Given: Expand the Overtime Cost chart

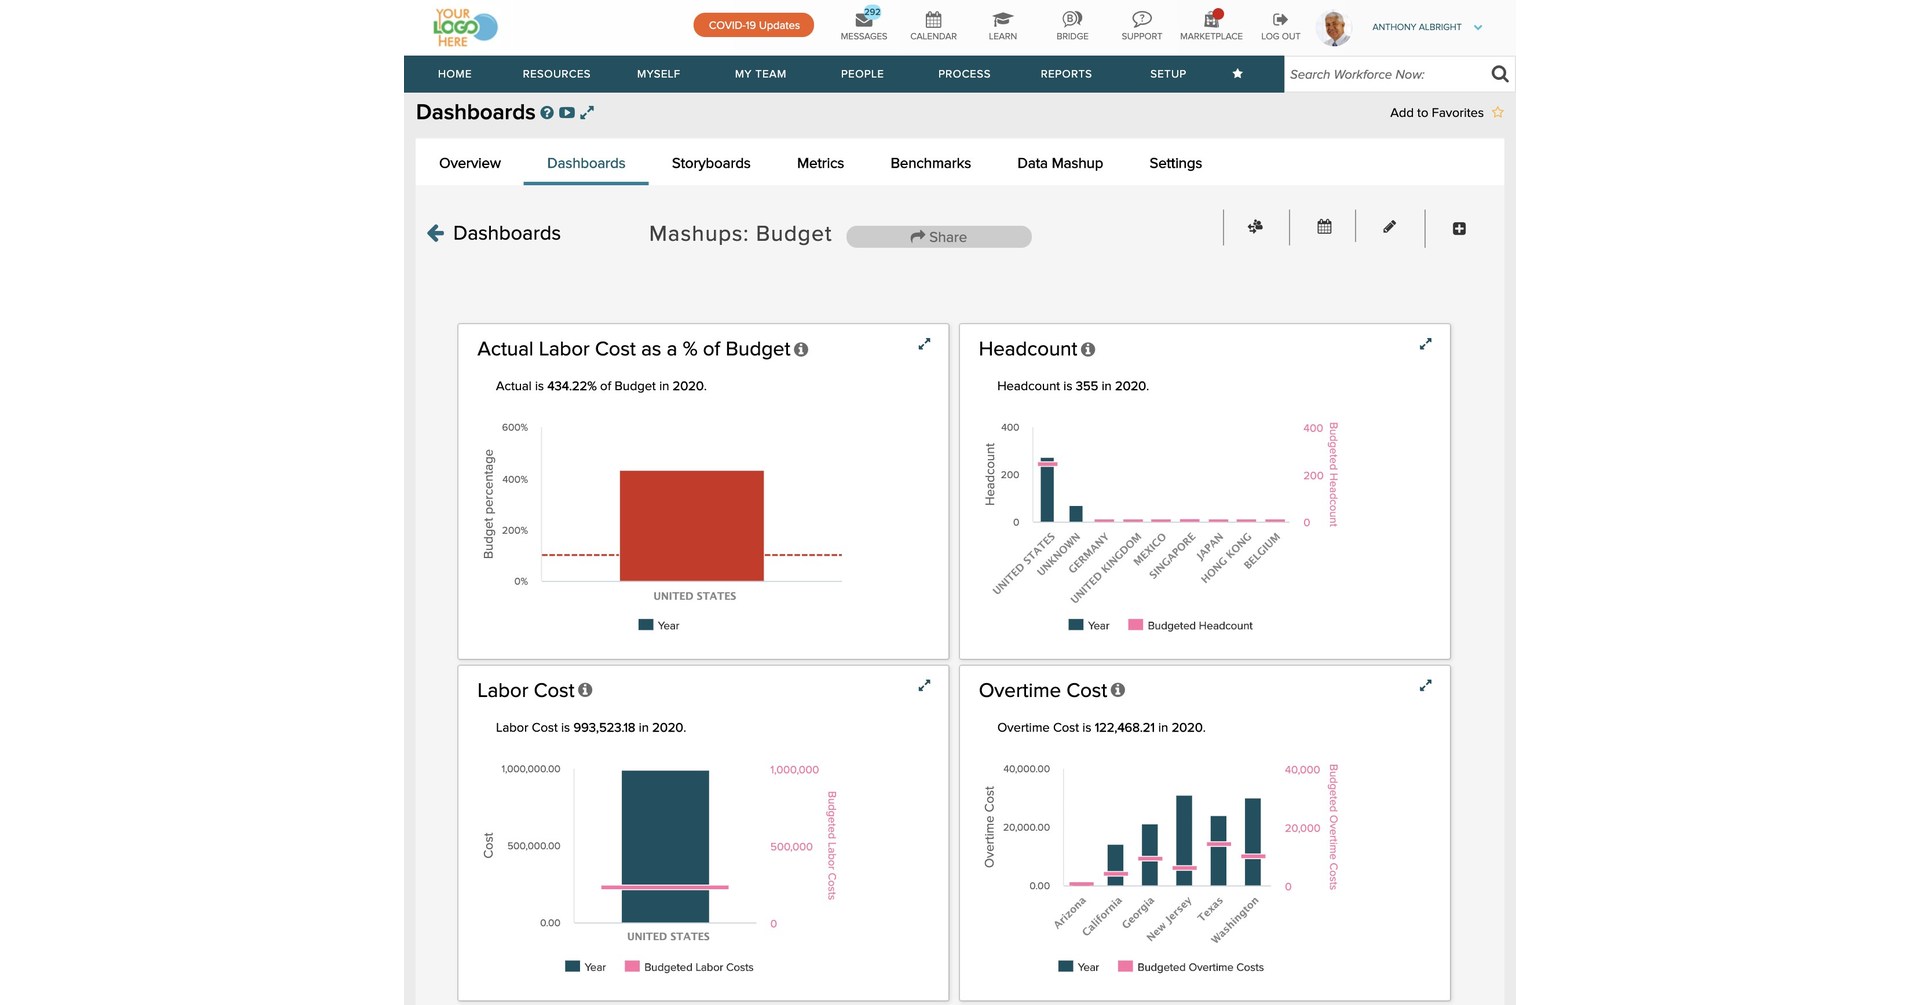Looking at the screenshot, I should [1425, 686].
